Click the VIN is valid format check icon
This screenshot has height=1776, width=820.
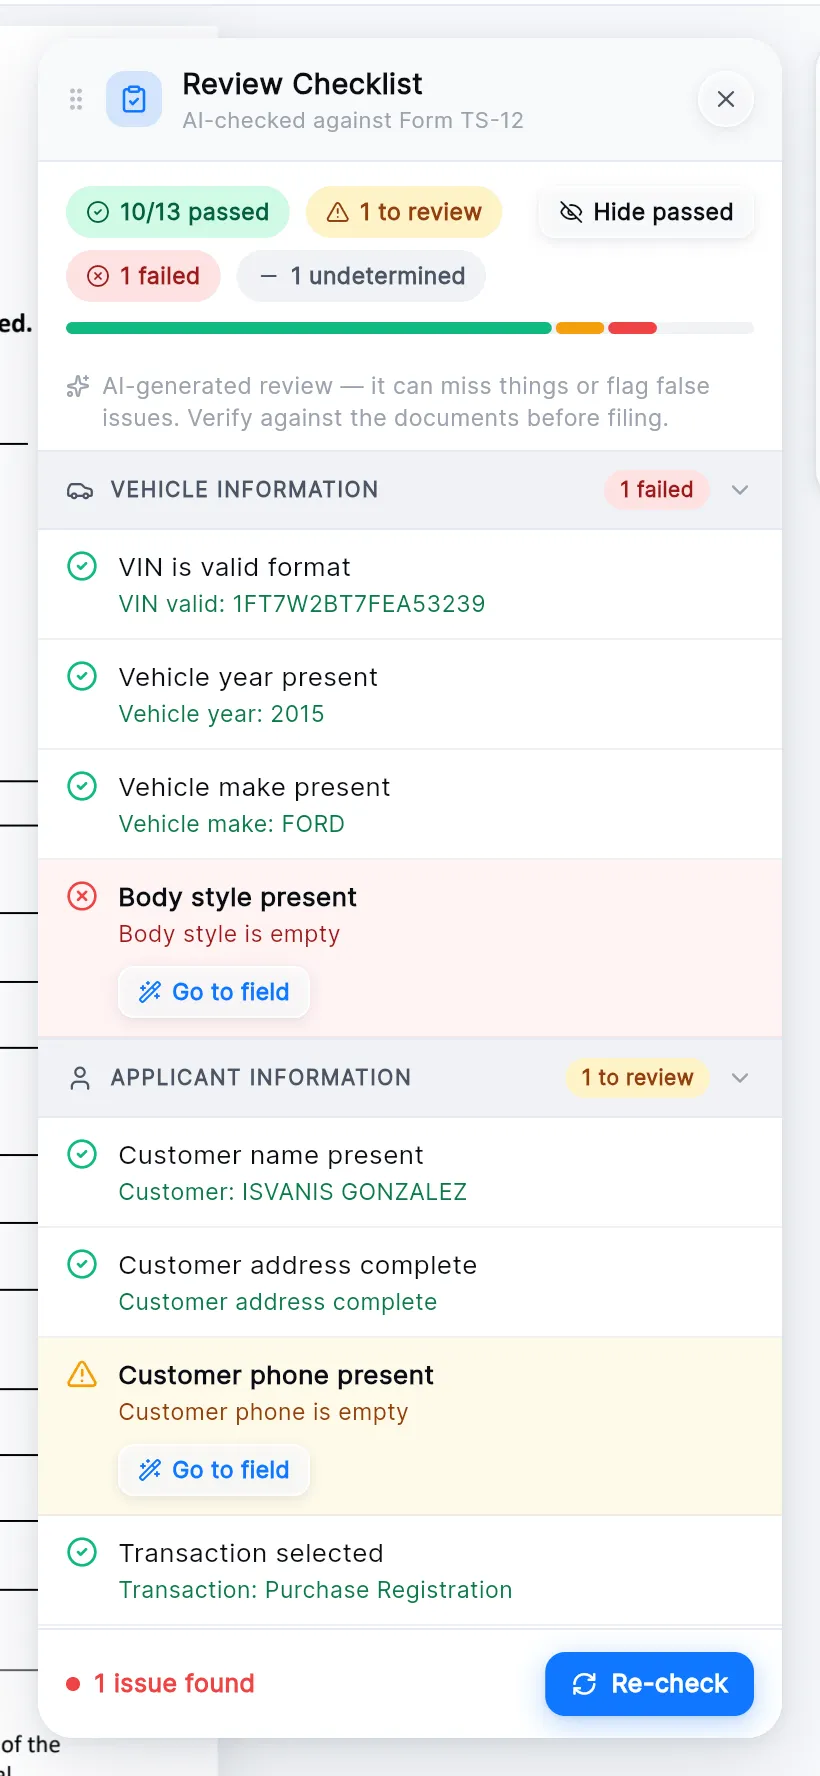[82, 567]
